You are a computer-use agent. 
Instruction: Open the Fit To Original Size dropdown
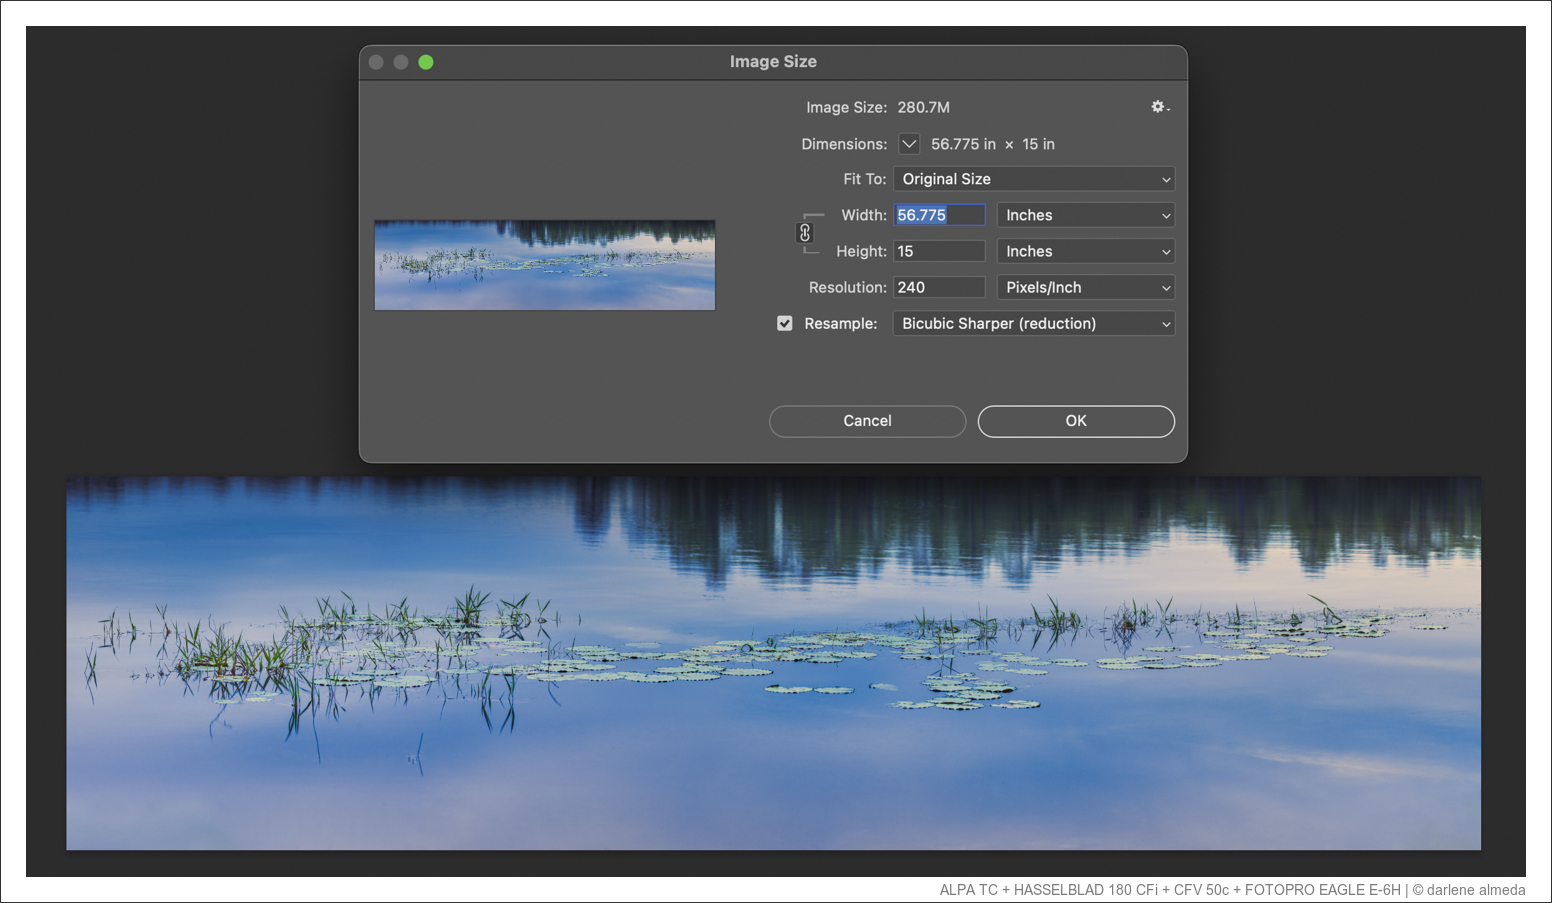pos(1034,179)
